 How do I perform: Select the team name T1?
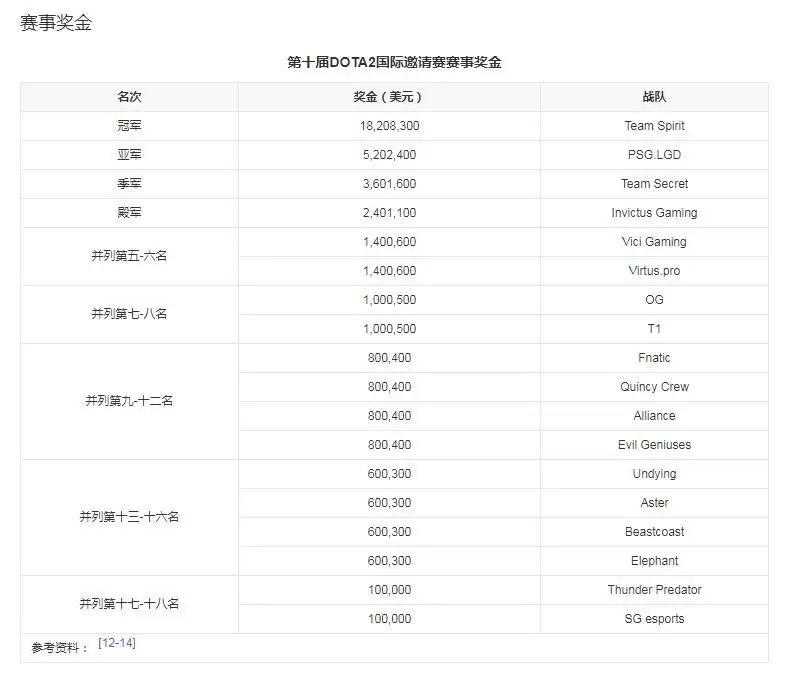pos(654,329)
